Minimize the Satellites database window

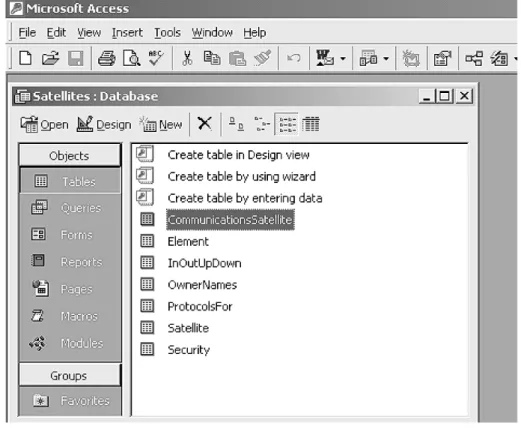click(x=427, y=96)
